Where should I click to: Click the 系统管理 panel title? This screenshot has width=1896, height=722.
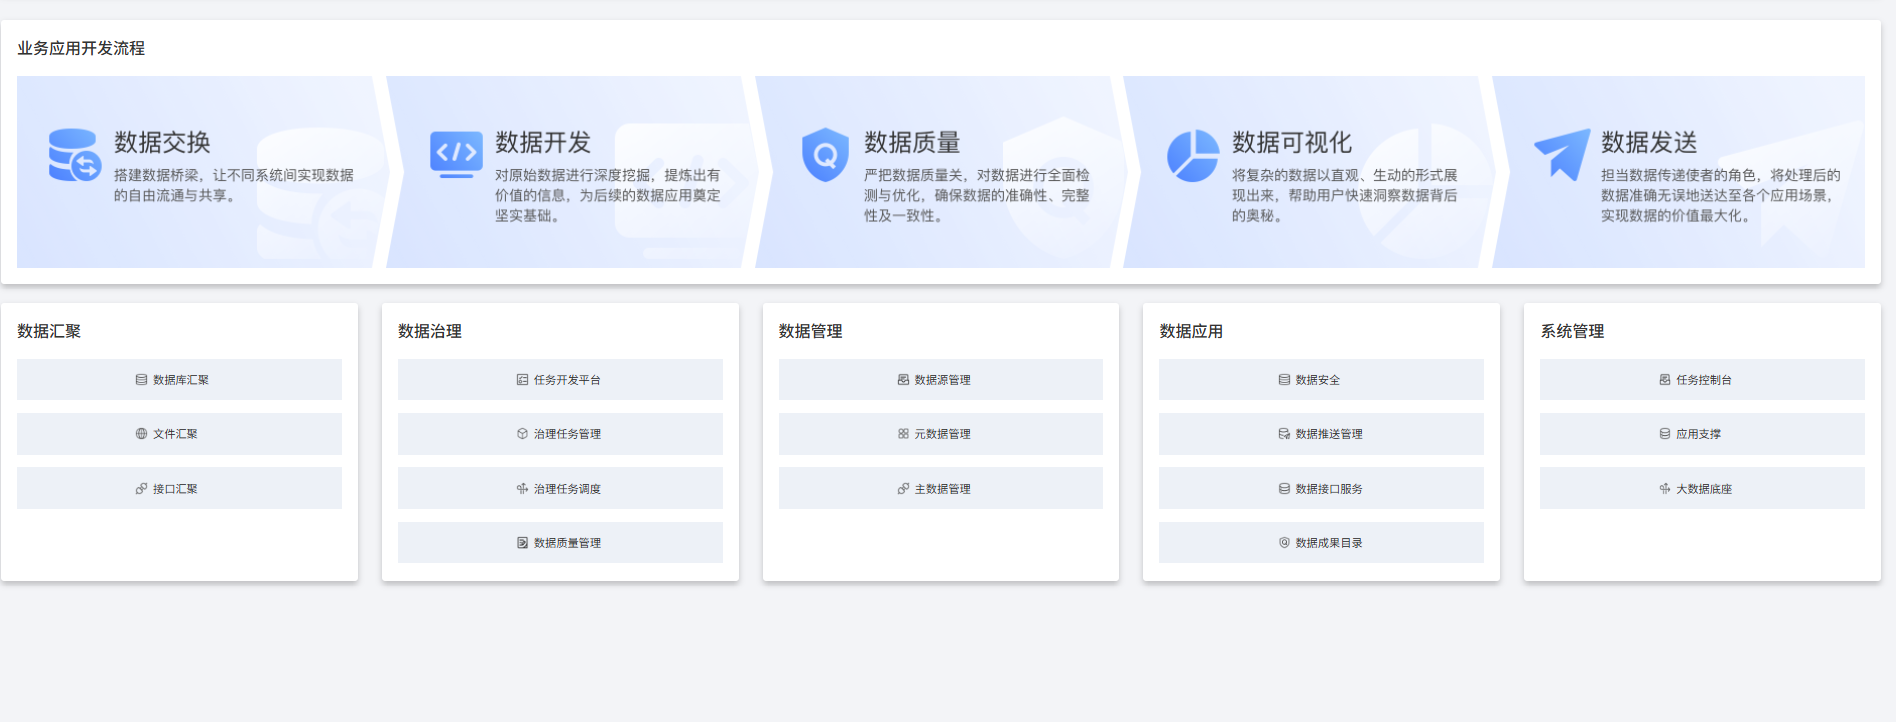(x=1572, y=331)
